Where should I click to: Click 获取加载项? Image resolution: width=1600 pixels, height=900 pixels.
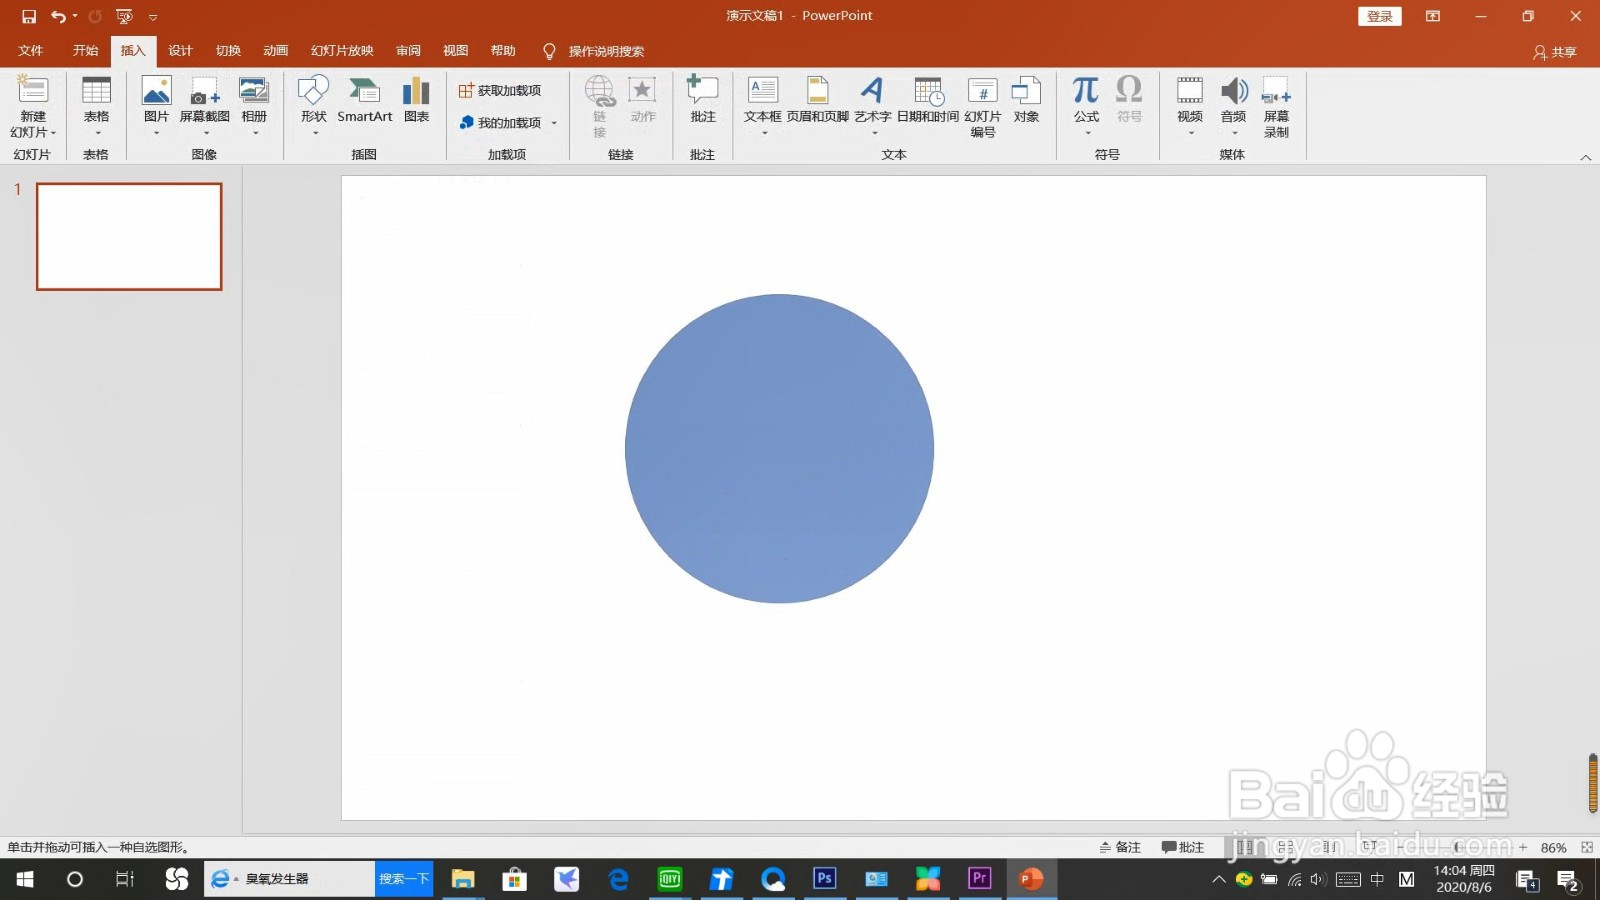(500, 91)
